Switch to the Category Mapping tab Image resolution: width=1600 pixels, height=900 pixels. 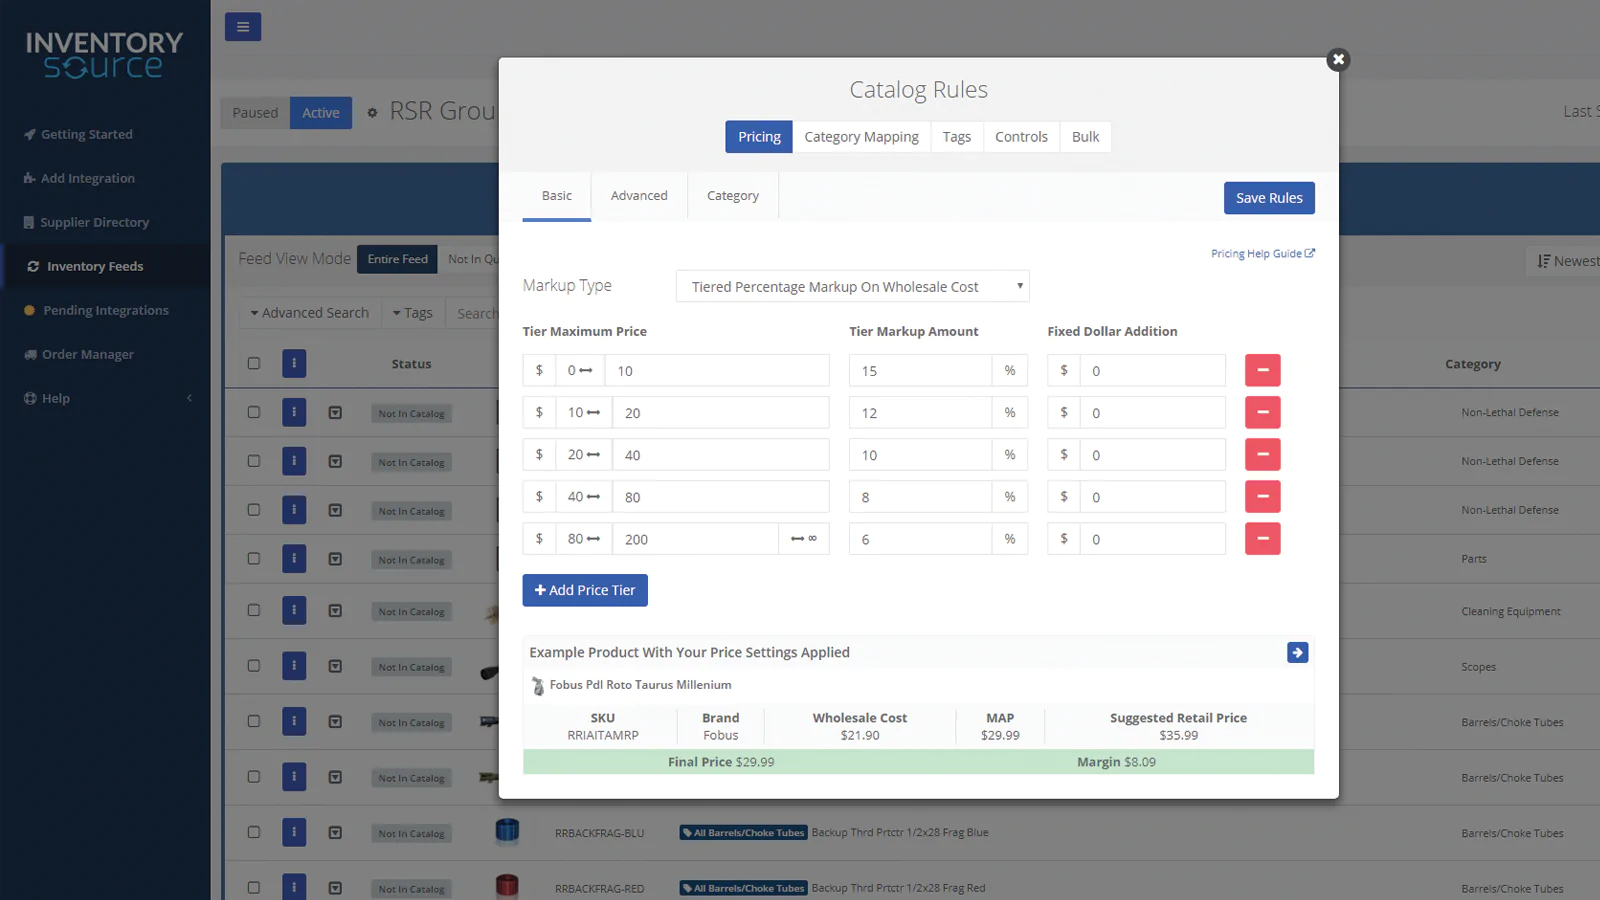(861, 136)
